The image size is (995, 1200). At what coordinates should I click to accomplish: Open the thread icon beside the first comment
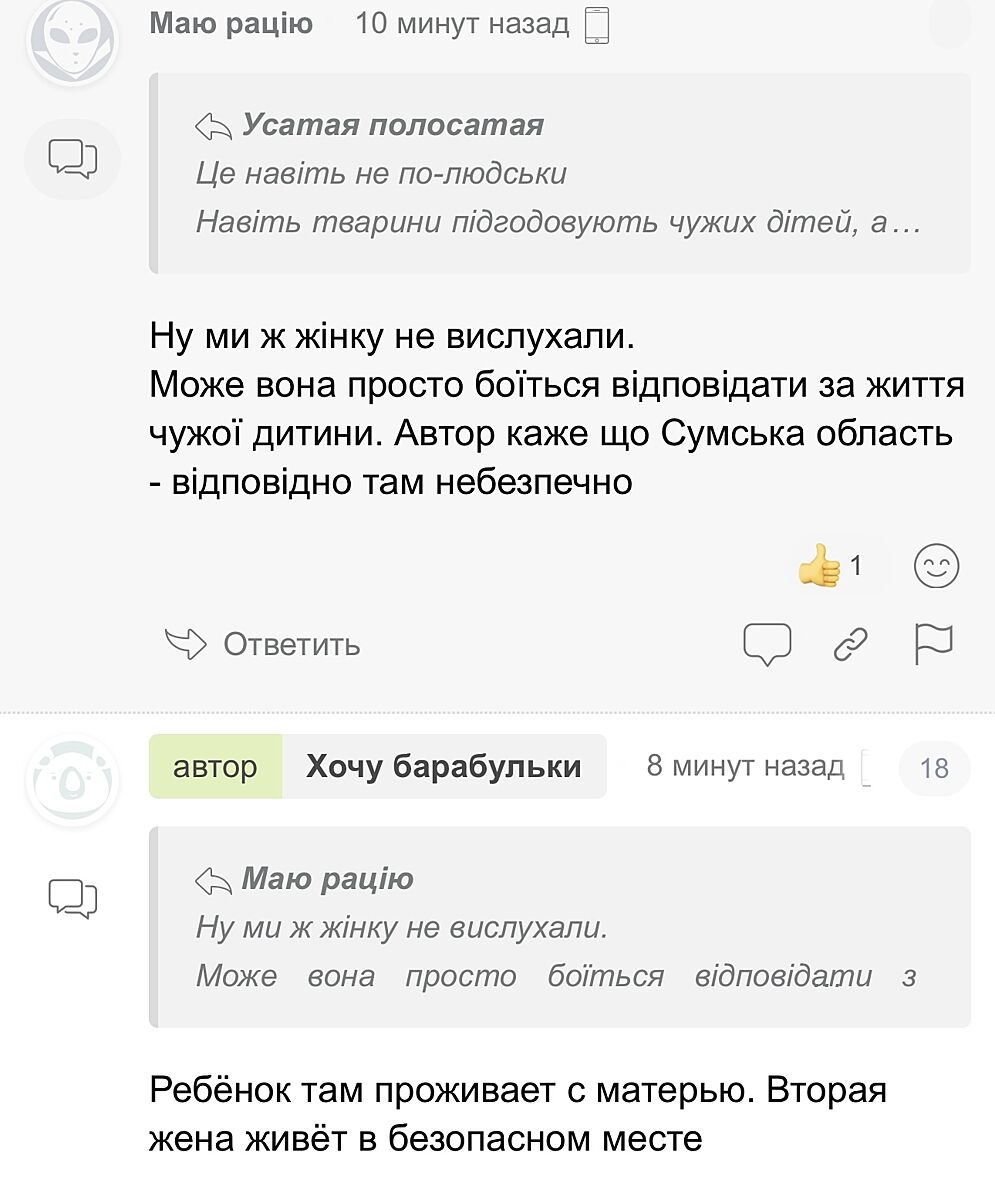[72, 159]
